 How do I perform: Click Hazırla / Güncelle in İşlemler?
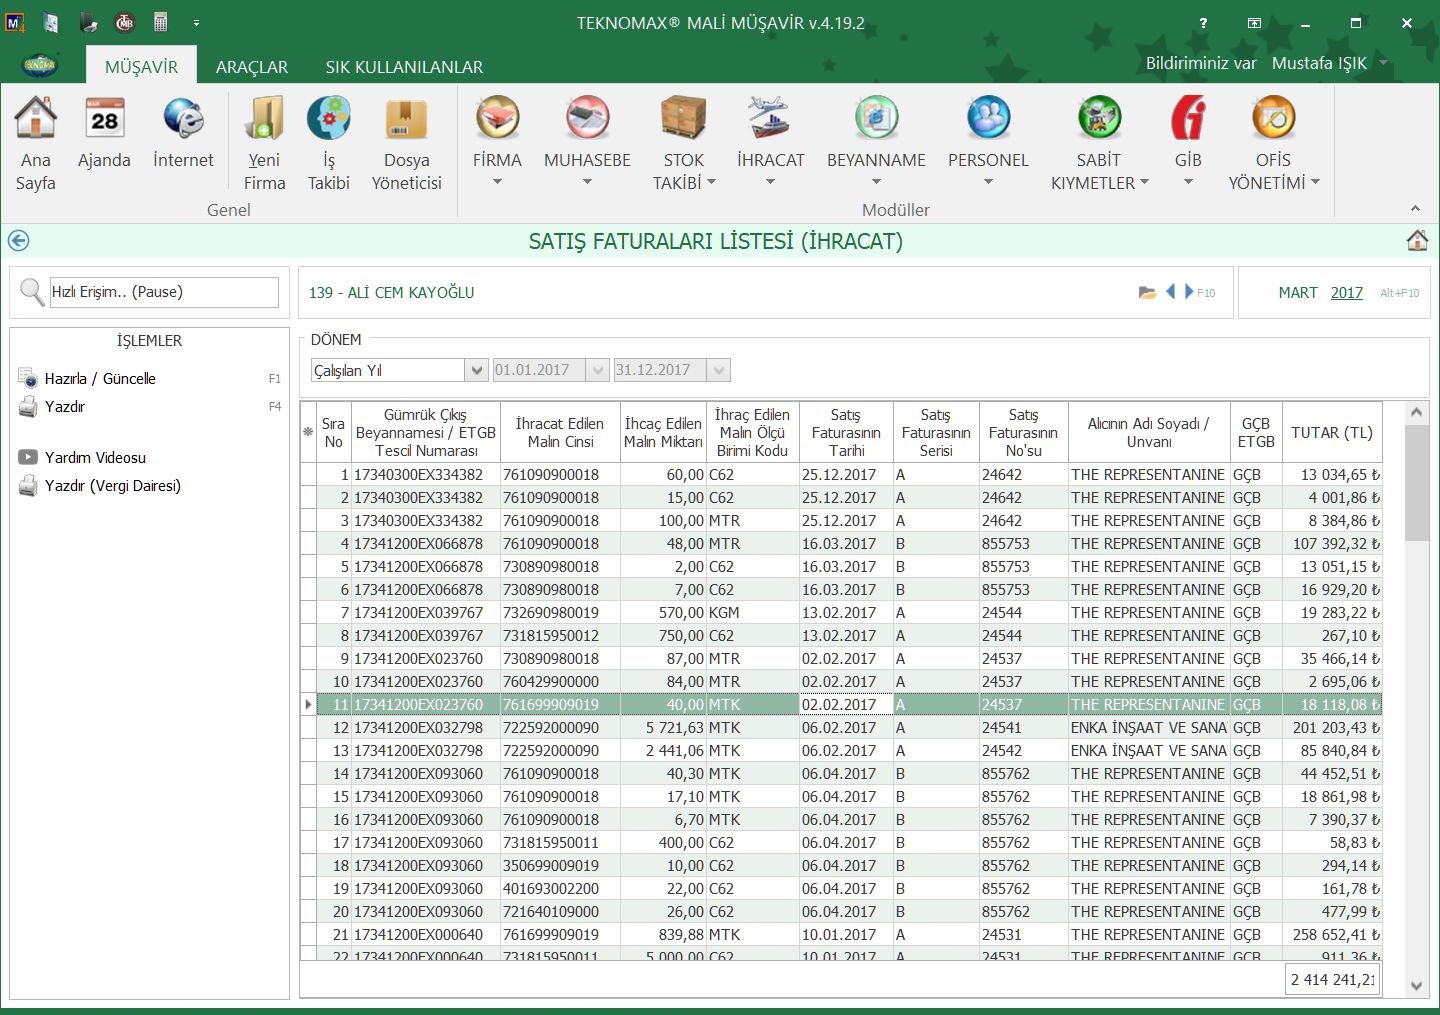100,379
